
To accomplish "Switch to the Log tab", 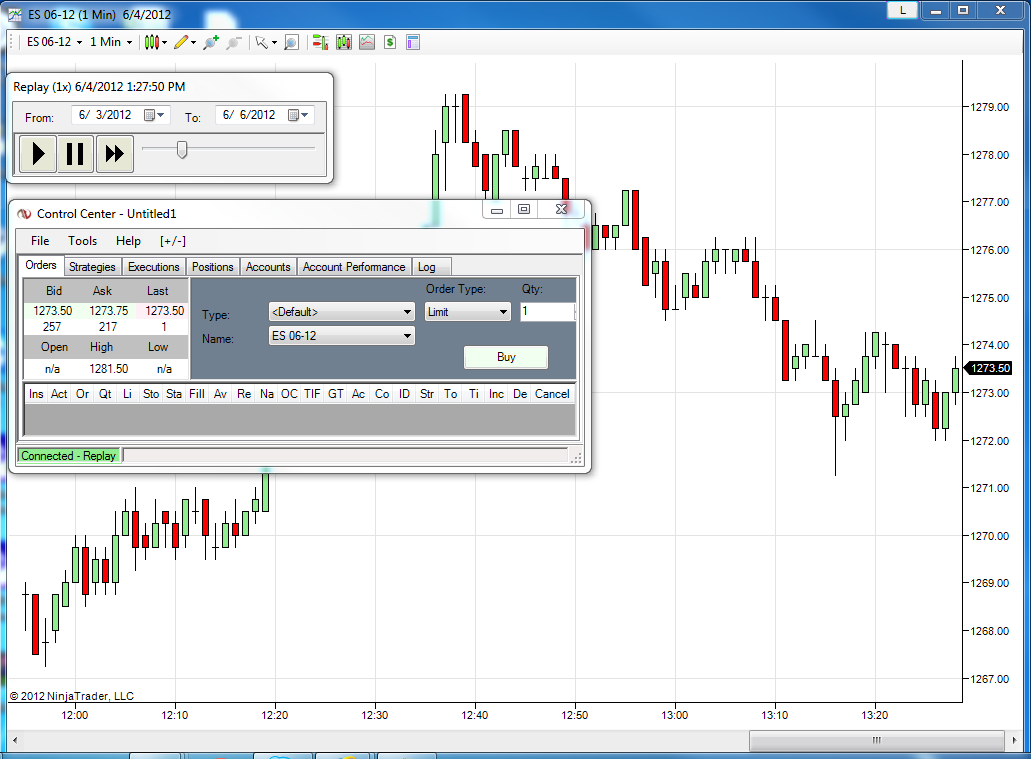I will click(431, 267).
